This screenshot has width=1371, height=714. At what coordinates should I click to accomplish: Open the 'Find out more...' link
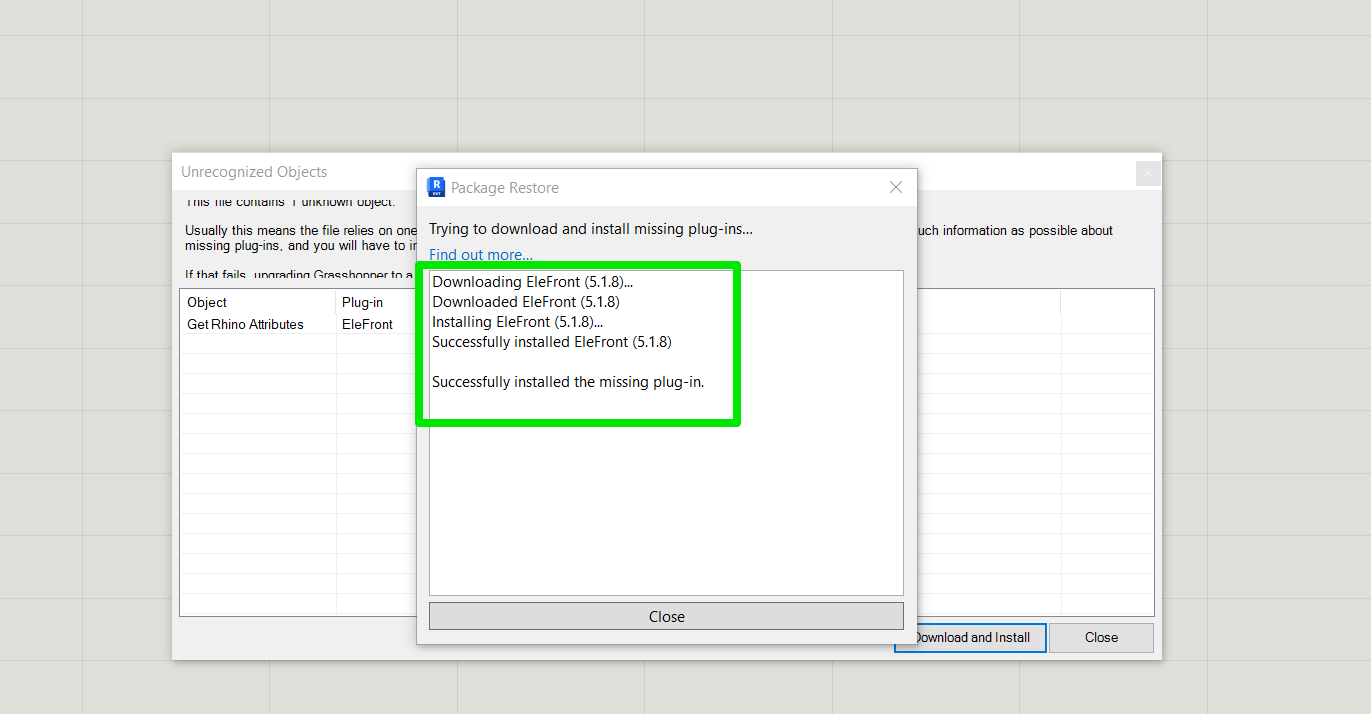pos(481,255)
